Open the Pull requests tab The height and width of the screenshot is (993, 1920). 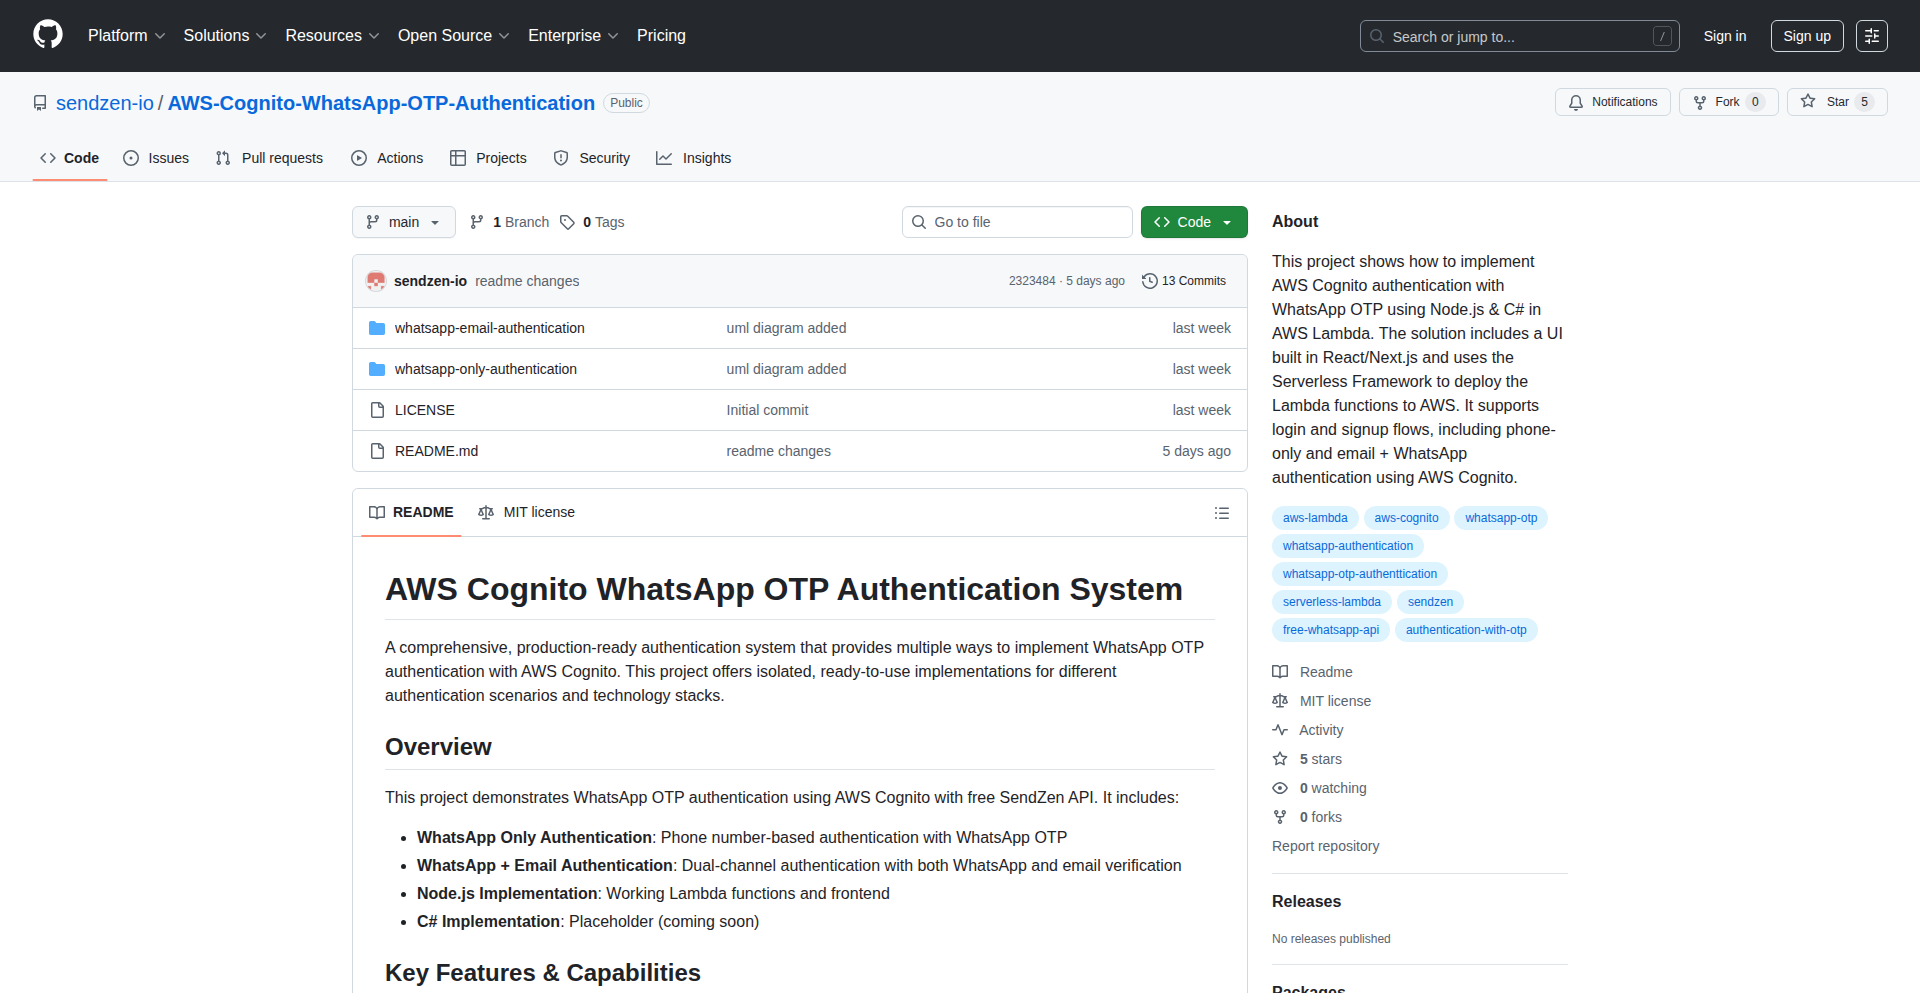269,158
